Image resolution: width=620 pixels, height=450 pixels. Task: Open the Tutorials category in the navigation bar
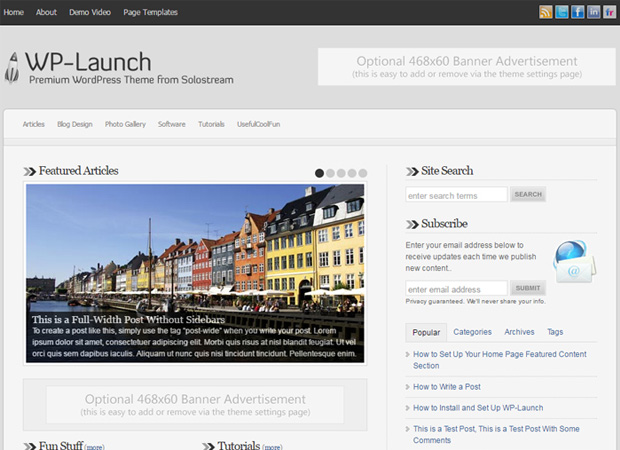(211, 124)
